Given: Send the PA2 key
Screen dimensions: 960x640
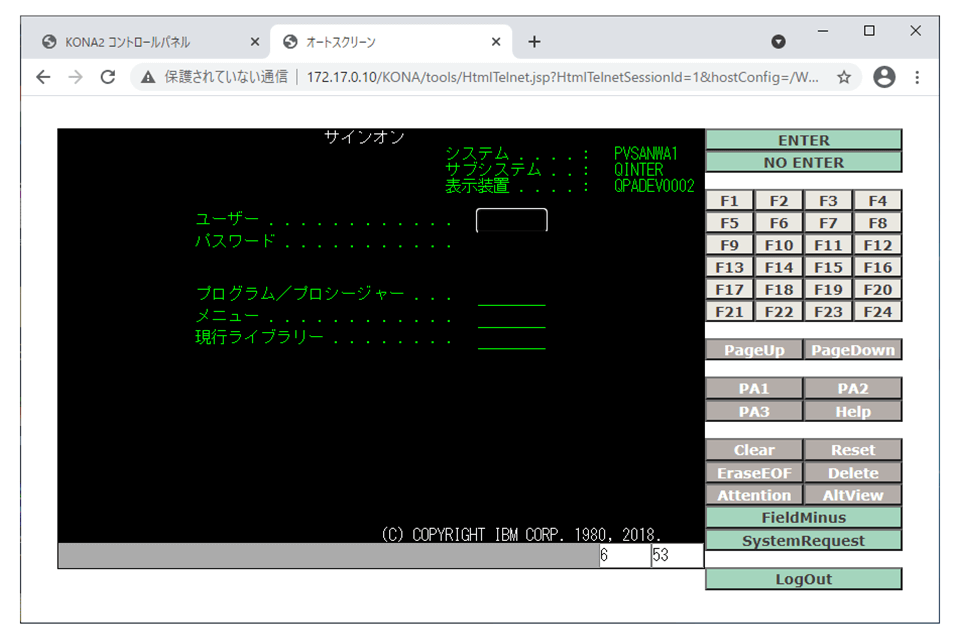Looking at the screenshot, I should click(x=853, y=388).
